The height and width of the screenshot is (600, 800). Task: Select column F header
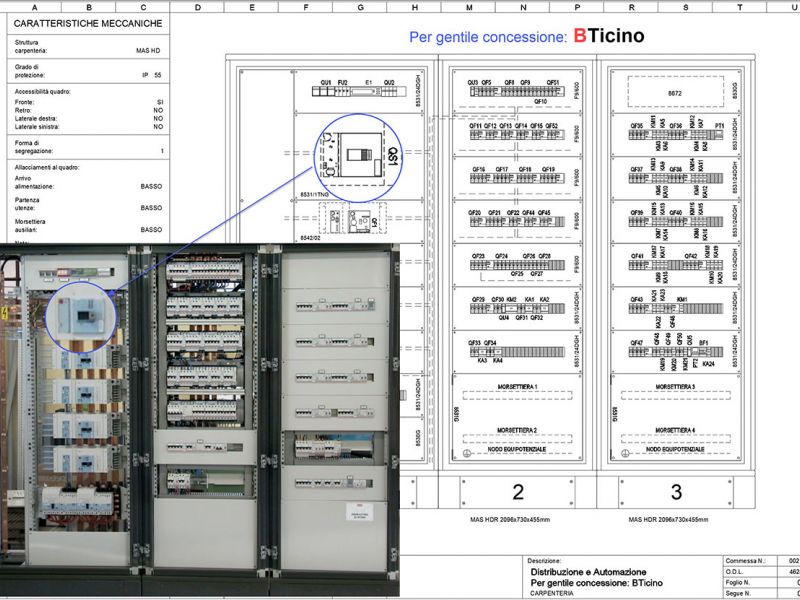tap(306, 8)
